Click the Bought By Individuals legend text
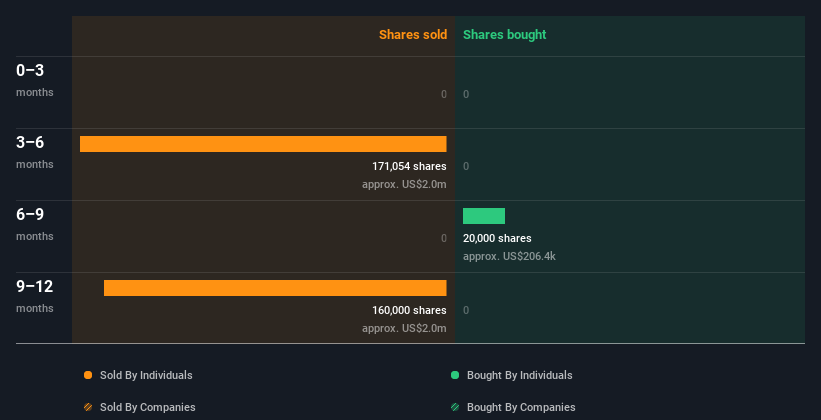Image resolution: width=821 pixels, height=420 pixels. pos(519,375)
